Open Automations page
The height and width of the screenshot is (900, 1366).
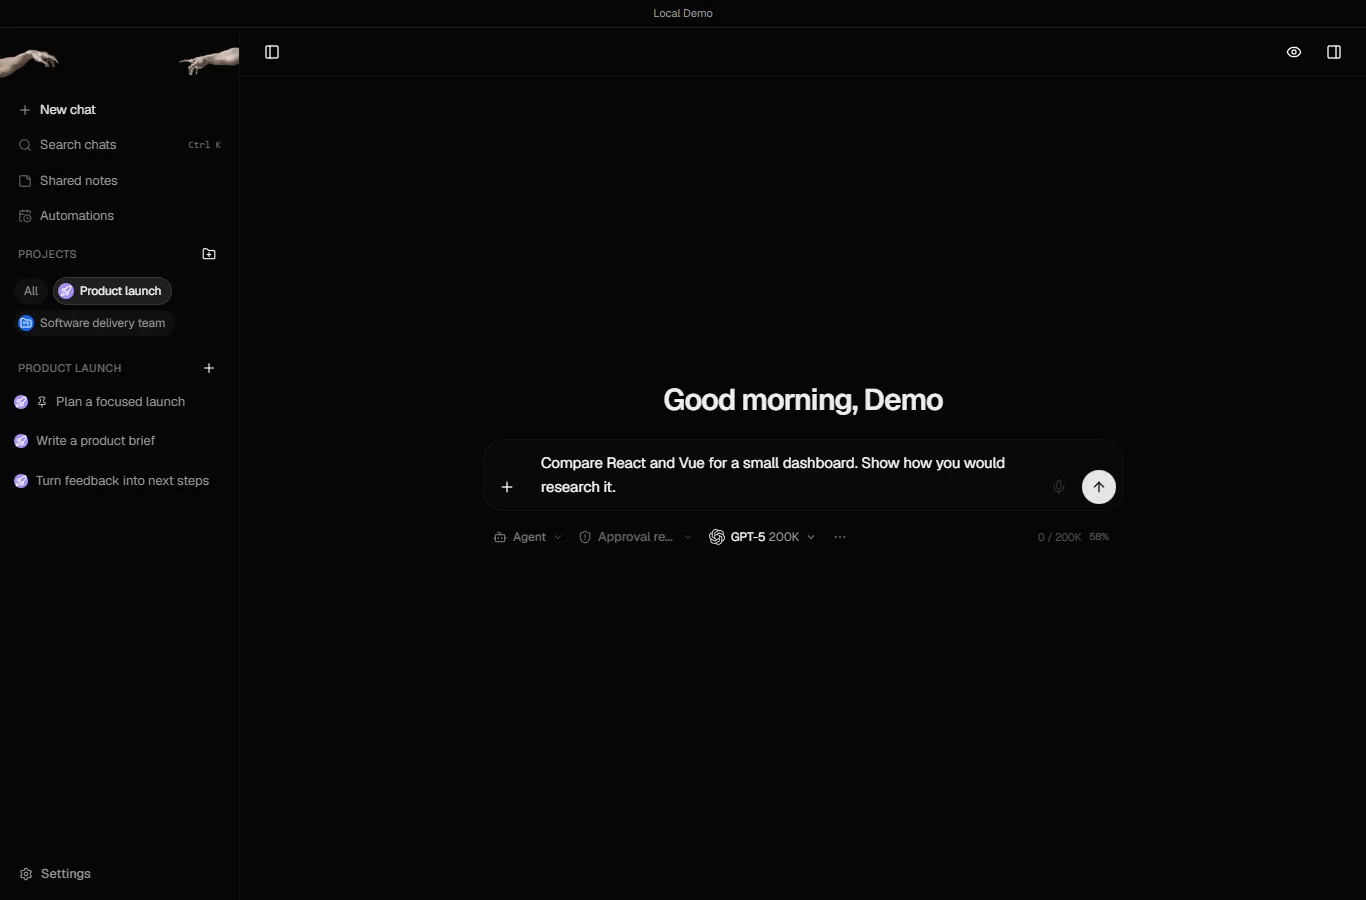coord(119,216)
